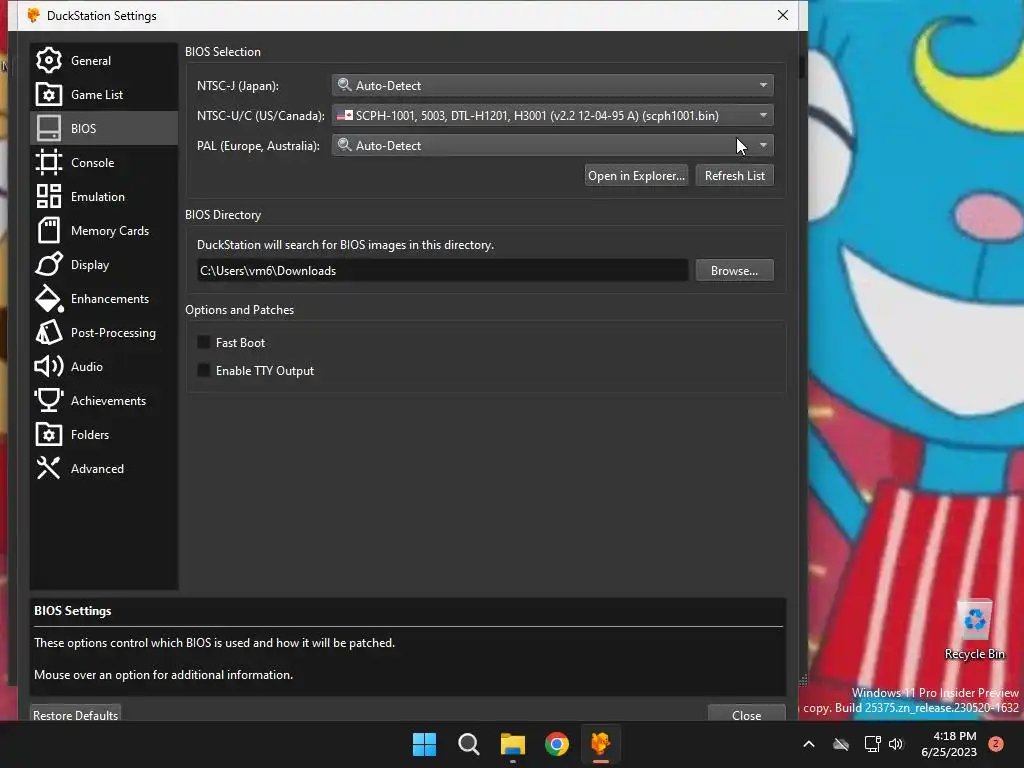This screenshot has width=1024, height=768.
Task: Expand the PAL (Europe, Australia) BIOS dropdown
Action: pyautogui.click(x=552, y=146)
